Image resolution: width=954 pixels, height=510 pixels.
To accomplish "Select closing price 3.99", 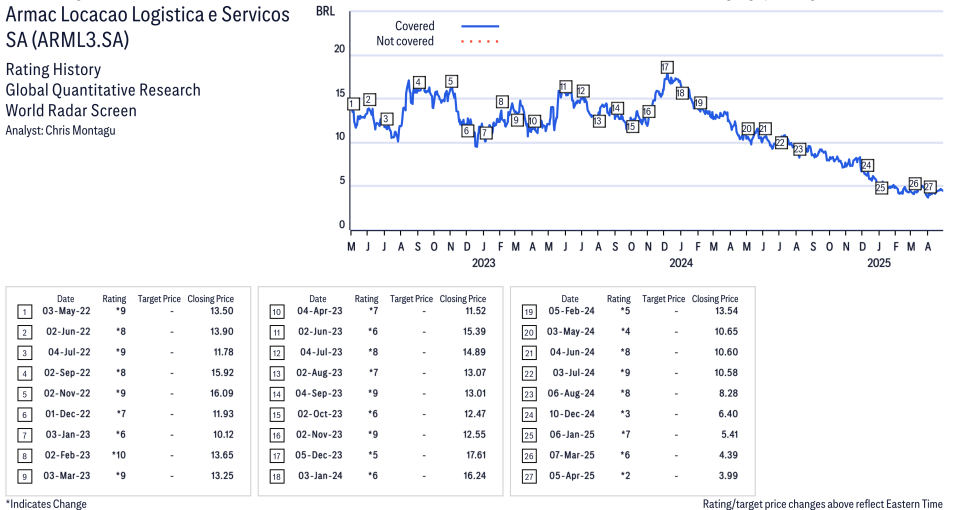I will [728, 475].
